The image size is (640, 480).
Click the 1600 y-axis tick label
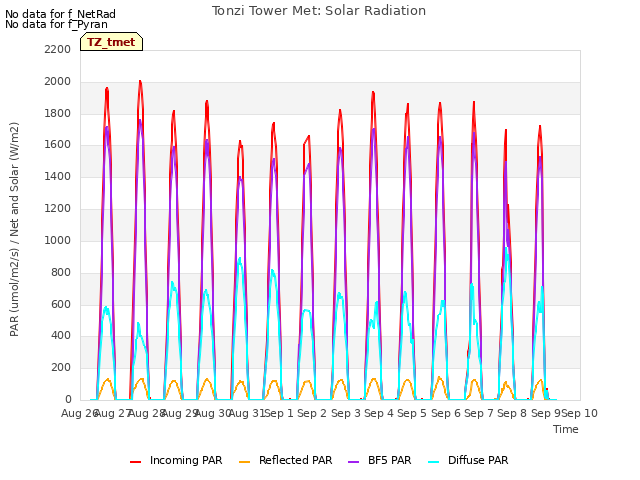pos(58,145)
